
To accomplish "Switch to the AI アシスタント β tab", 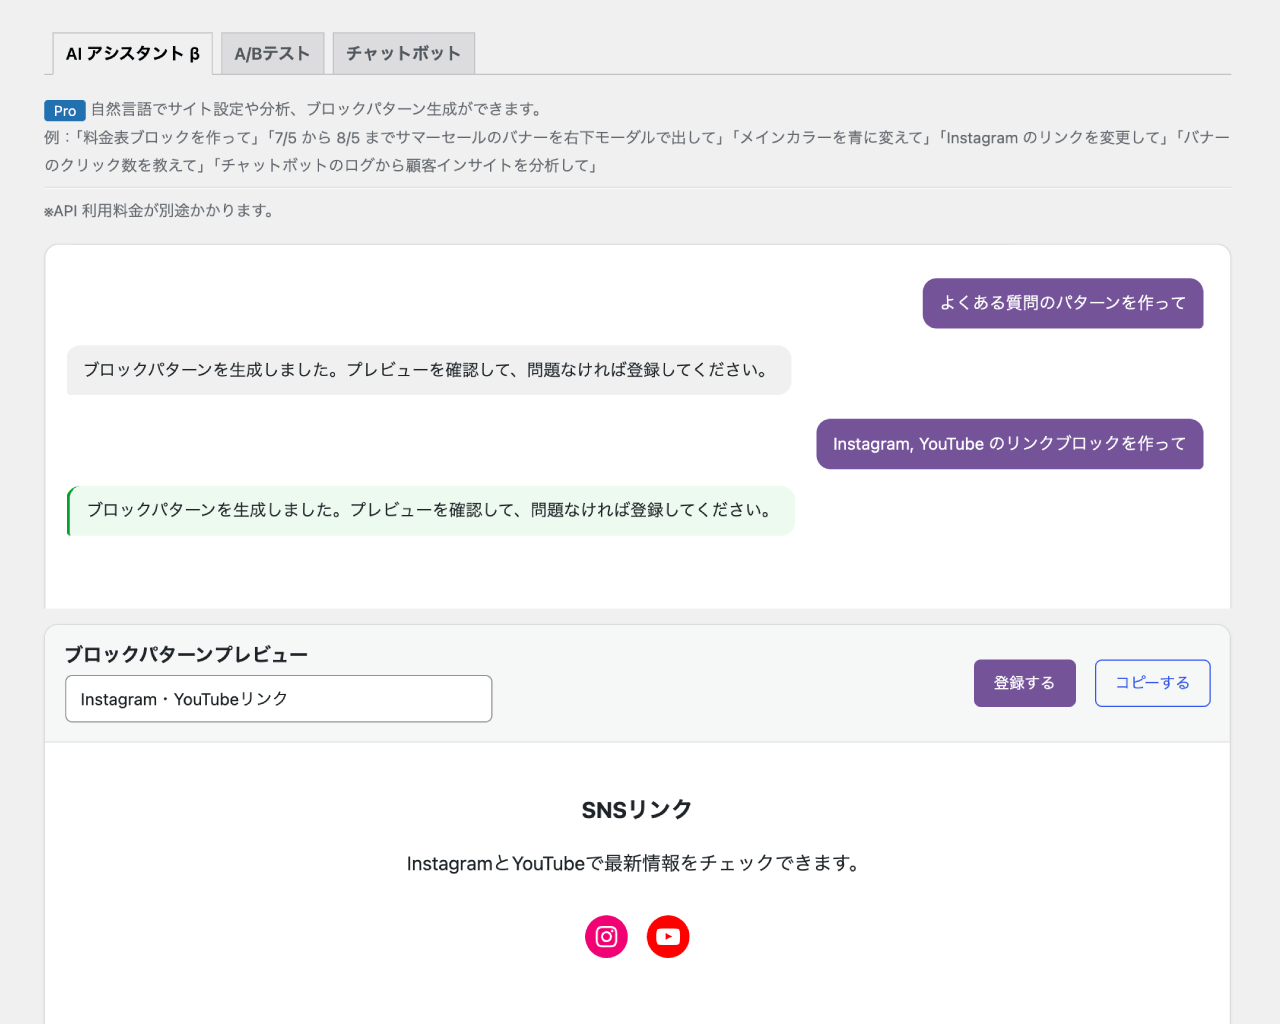I will click(132, 53).
